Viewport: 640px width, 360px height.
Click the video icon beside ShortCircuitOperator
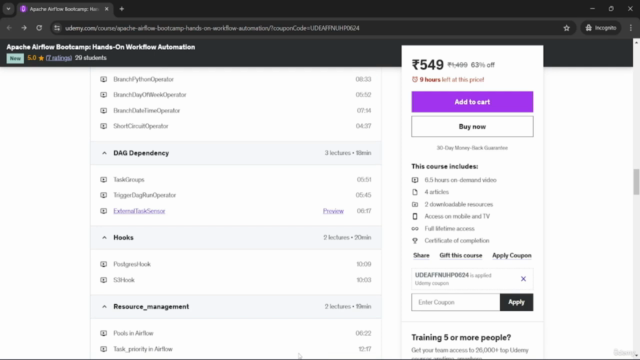coord(104,126)
